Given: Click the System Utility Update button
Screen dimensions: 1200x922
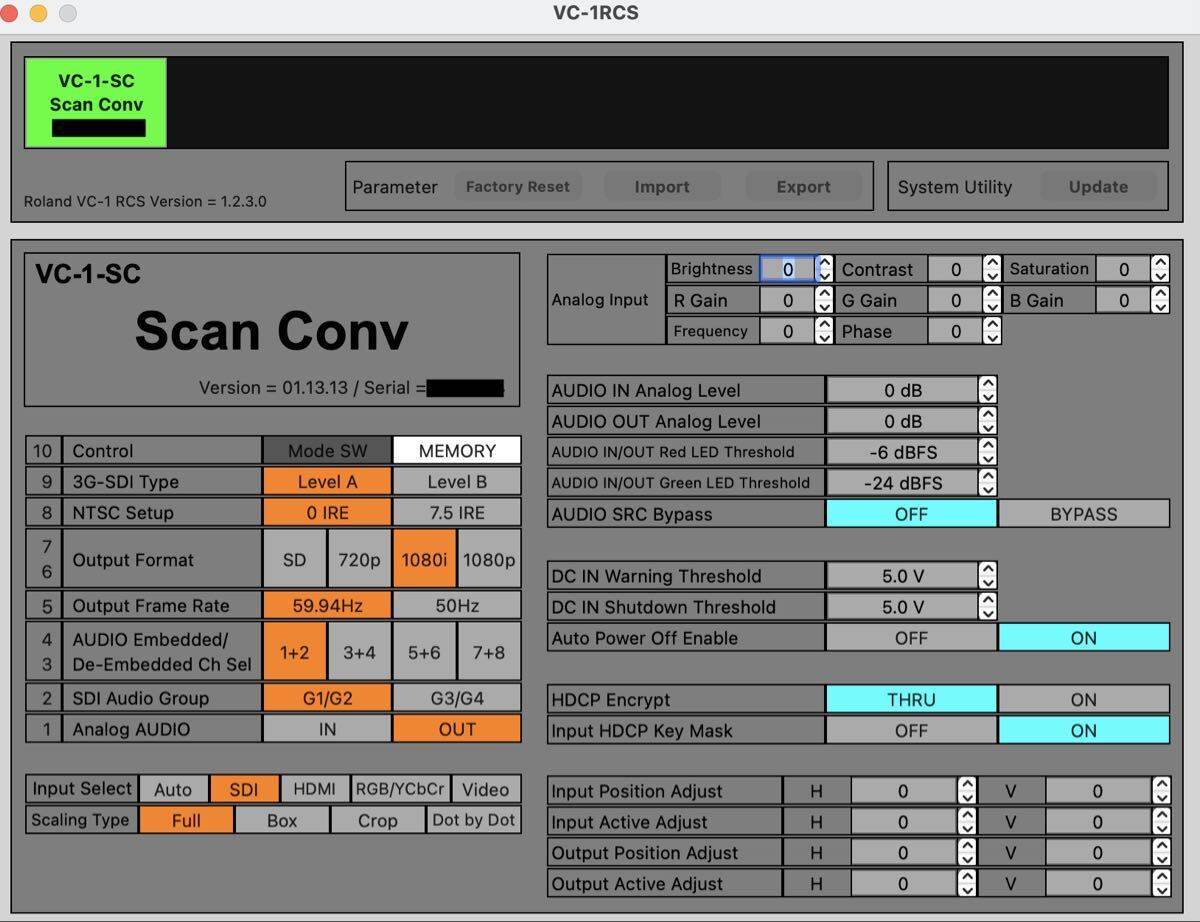Looking at the screenshot, I should point(1098,187).
